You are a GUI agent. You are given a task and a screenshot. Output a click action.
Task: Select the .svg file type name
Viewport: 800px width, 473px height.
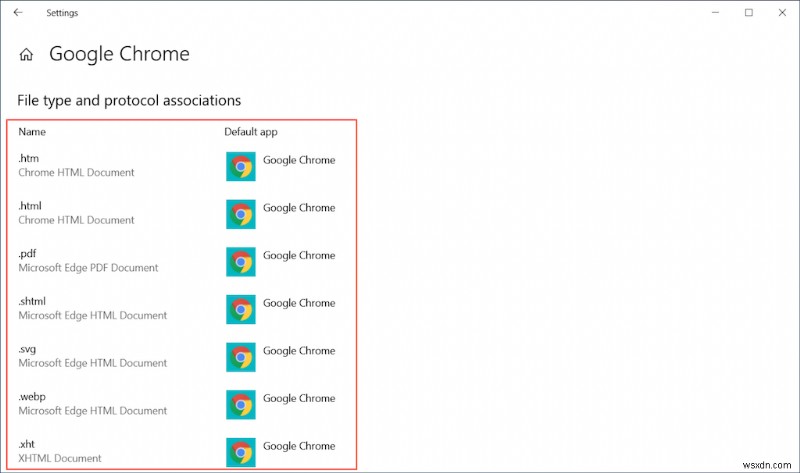coord(28,349)
